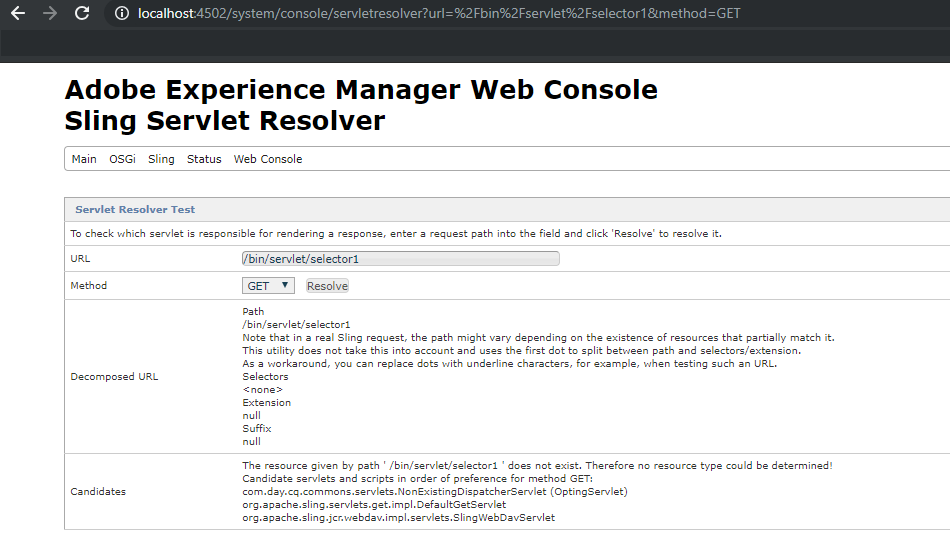Click the Method row label

pyautogui.click(x=88, y=285)
